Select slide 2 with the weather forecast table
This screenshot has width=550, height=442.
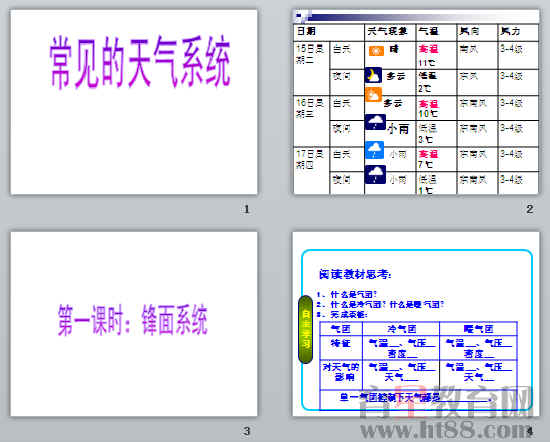click(x=416, y=102)
